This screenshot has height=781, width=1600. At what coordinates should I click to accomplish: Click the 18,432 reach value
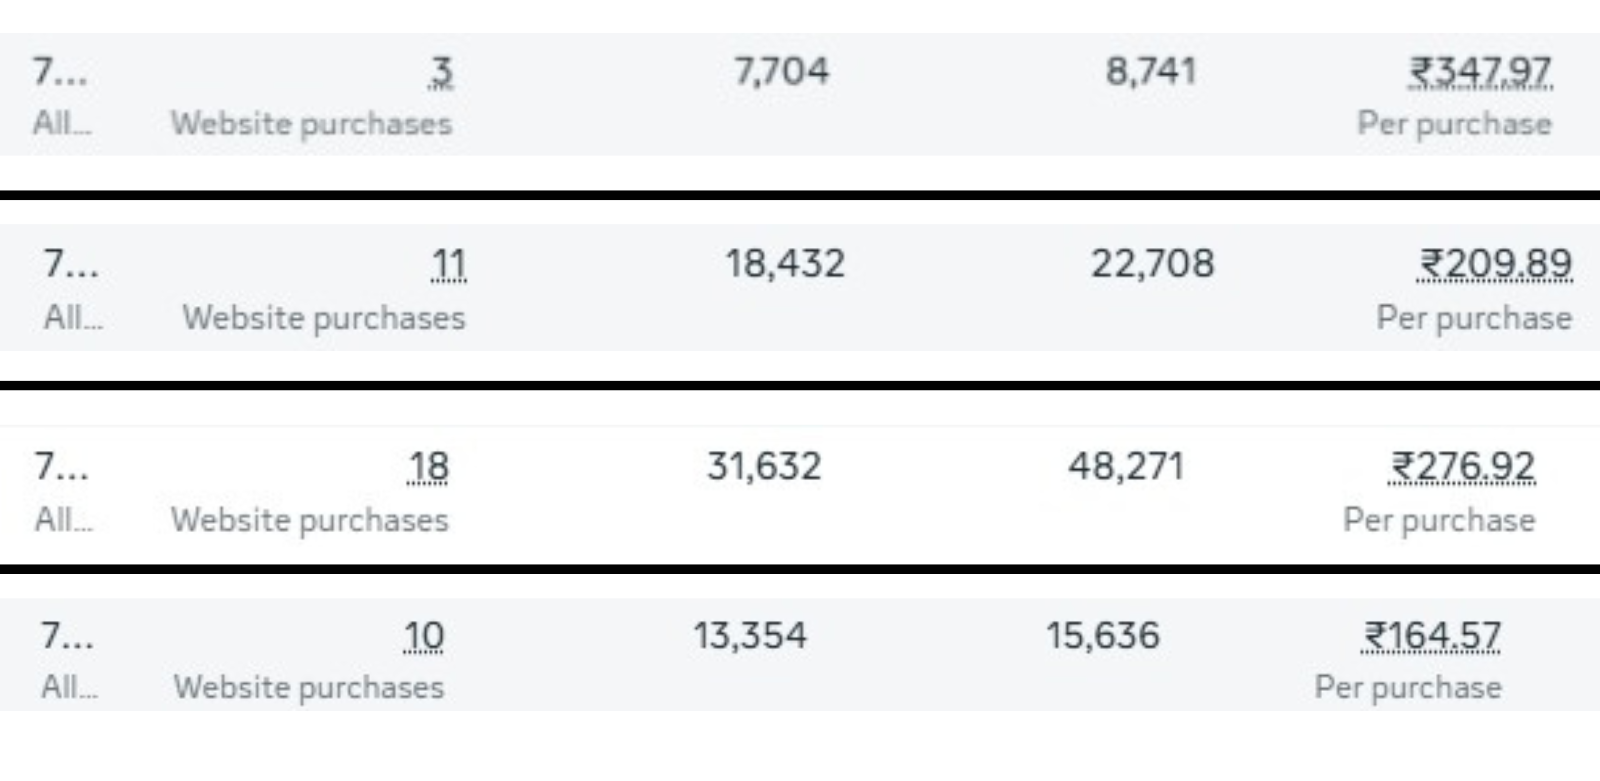785,265
